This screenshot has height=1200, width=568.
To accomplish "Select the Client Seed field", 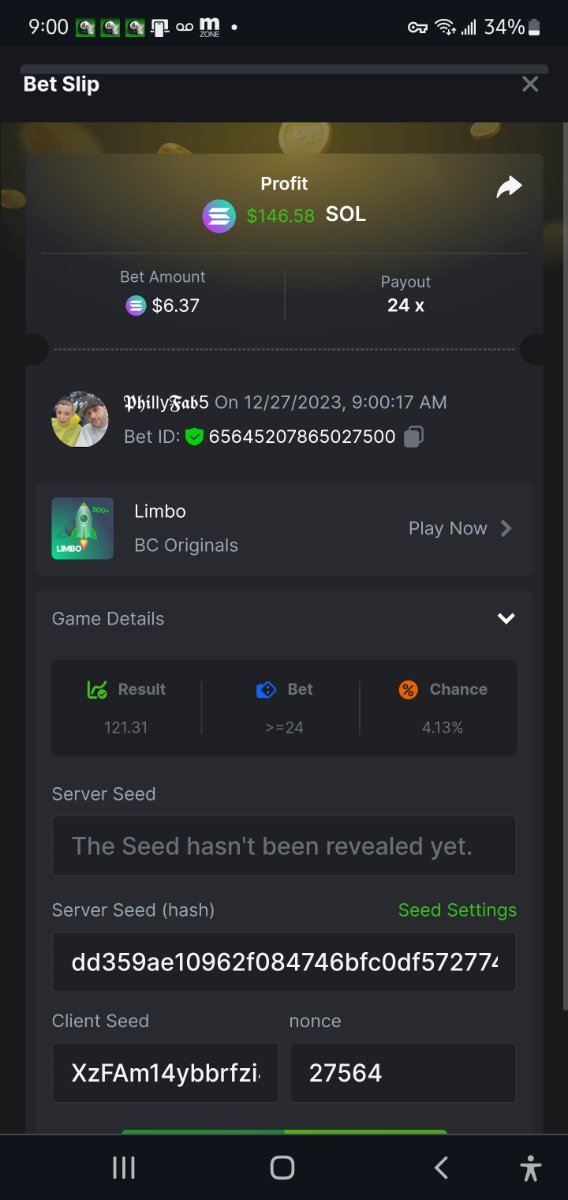I will (165, 1073).
